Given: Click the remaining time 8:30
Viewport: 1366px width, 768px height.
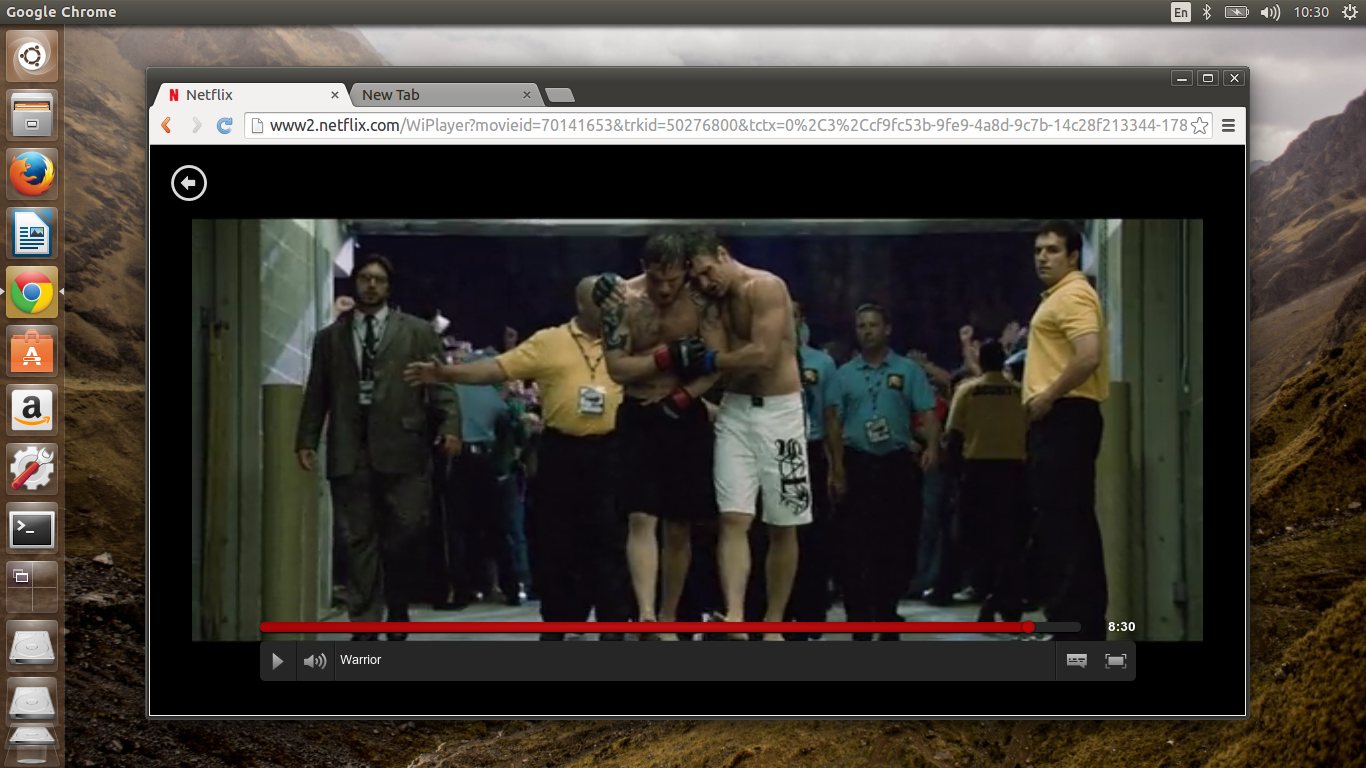Looking at the screenshot, I should 1121,627.
